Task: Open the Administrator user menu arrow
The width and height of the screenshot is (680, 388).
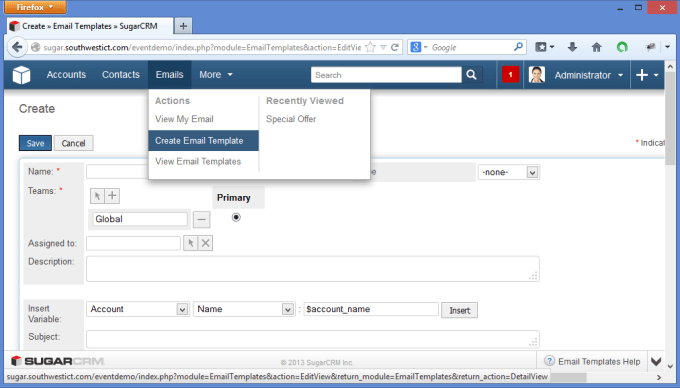Action: (x=621, y=75)
